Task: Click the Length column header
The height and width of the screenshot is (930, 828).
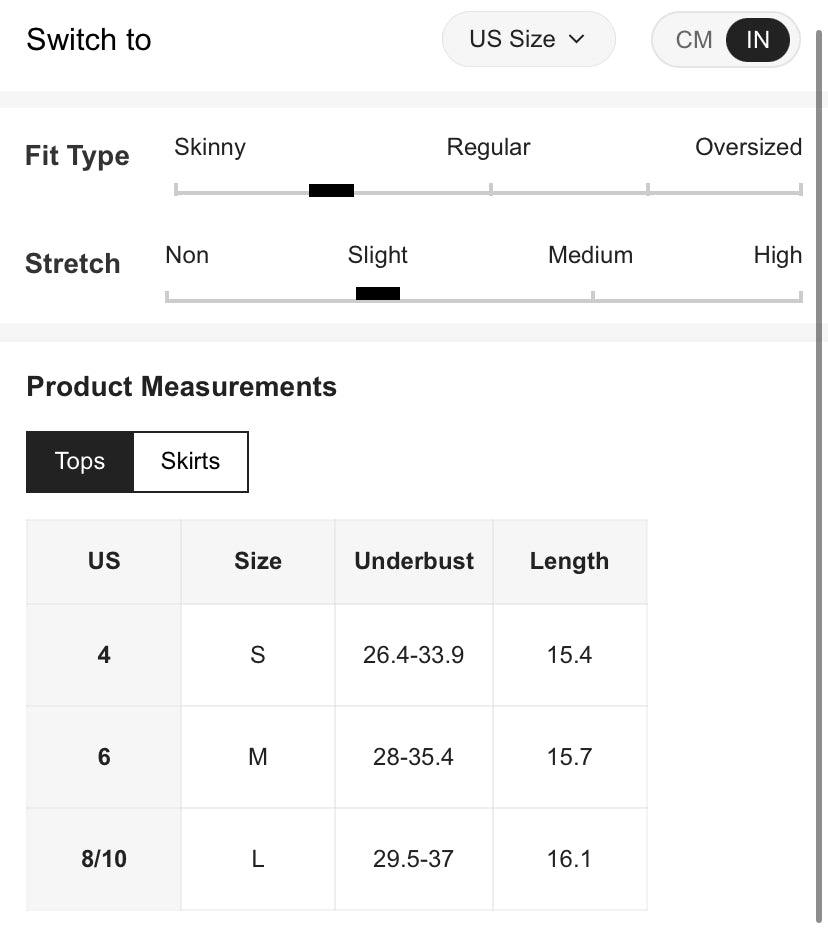Action: click(x=569, y=561)
